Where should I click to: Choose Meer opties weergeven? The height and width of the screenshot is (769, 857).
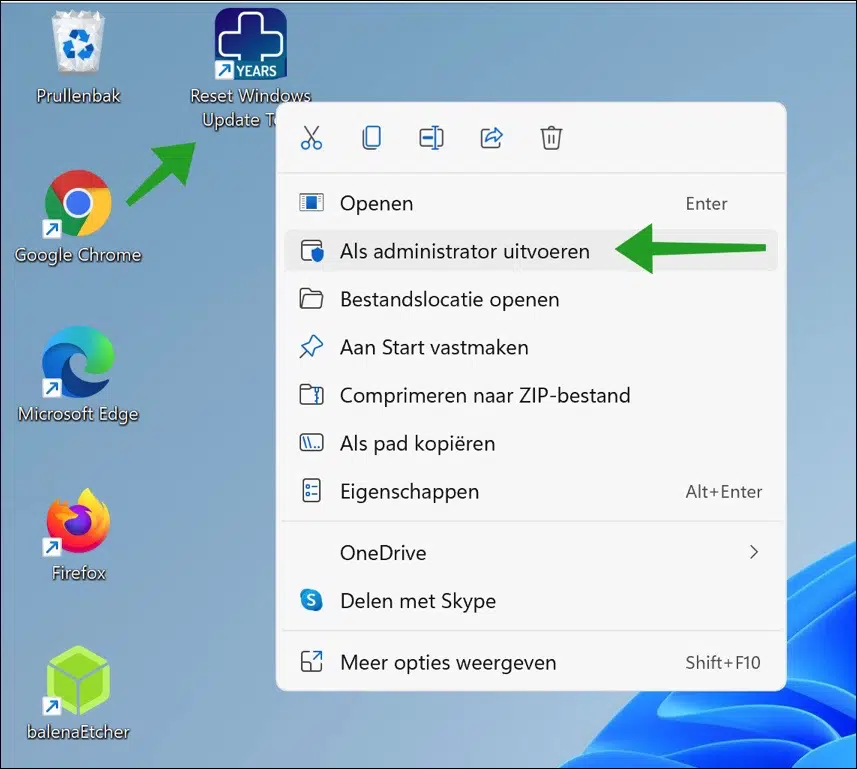click(531, 662)
